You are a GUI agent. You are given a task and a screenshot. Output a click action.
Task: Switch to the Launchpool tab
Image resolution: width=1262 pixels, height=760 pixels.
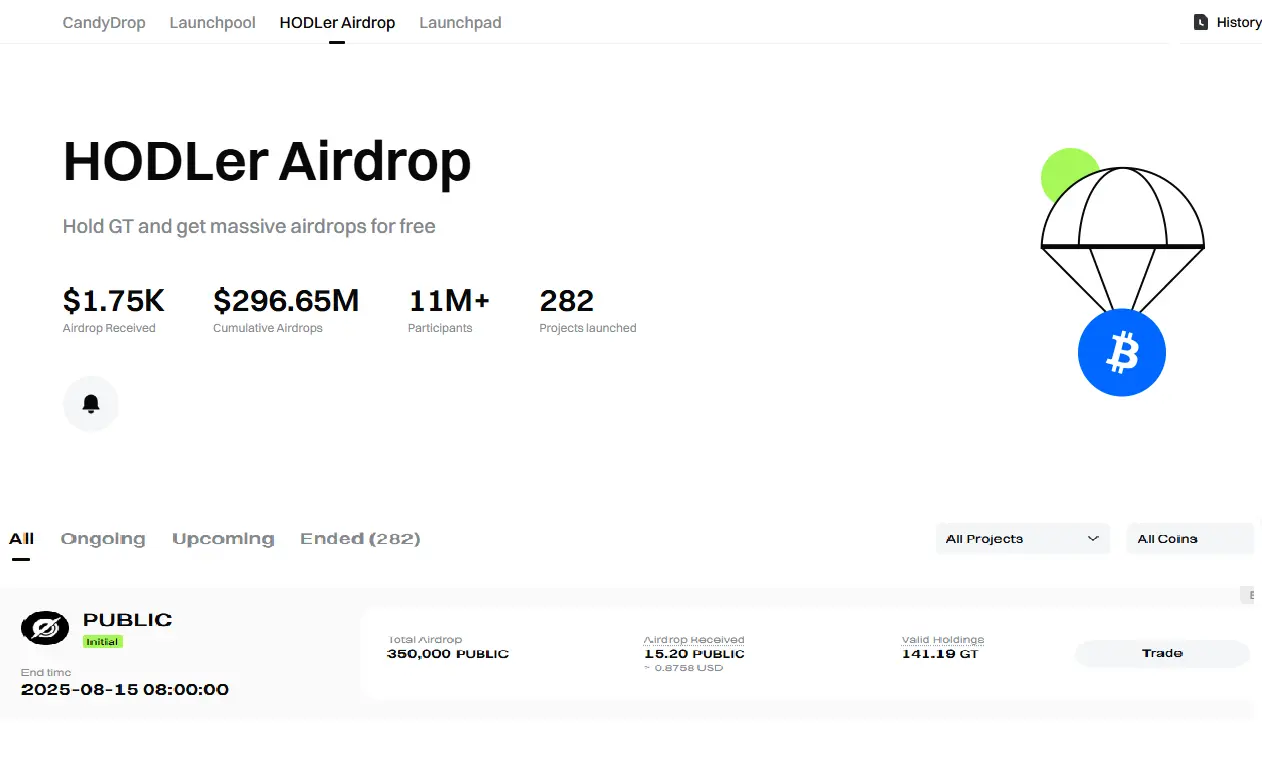click(x=212, y=22)
